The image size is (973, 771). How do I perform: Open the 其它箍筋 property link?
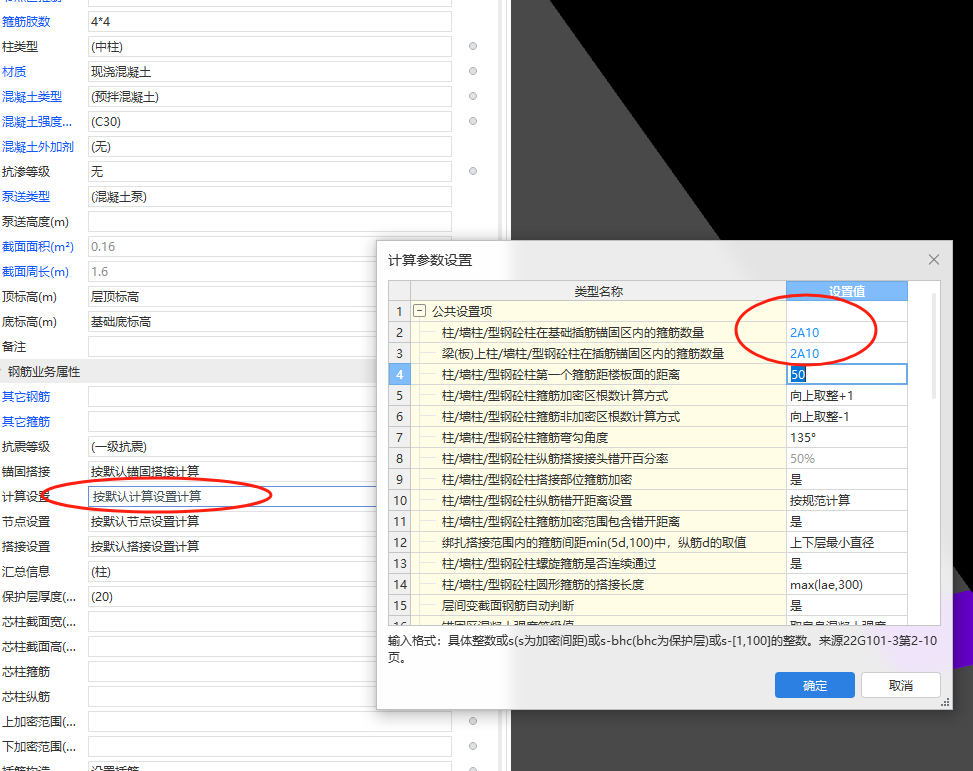coord(26,422)
